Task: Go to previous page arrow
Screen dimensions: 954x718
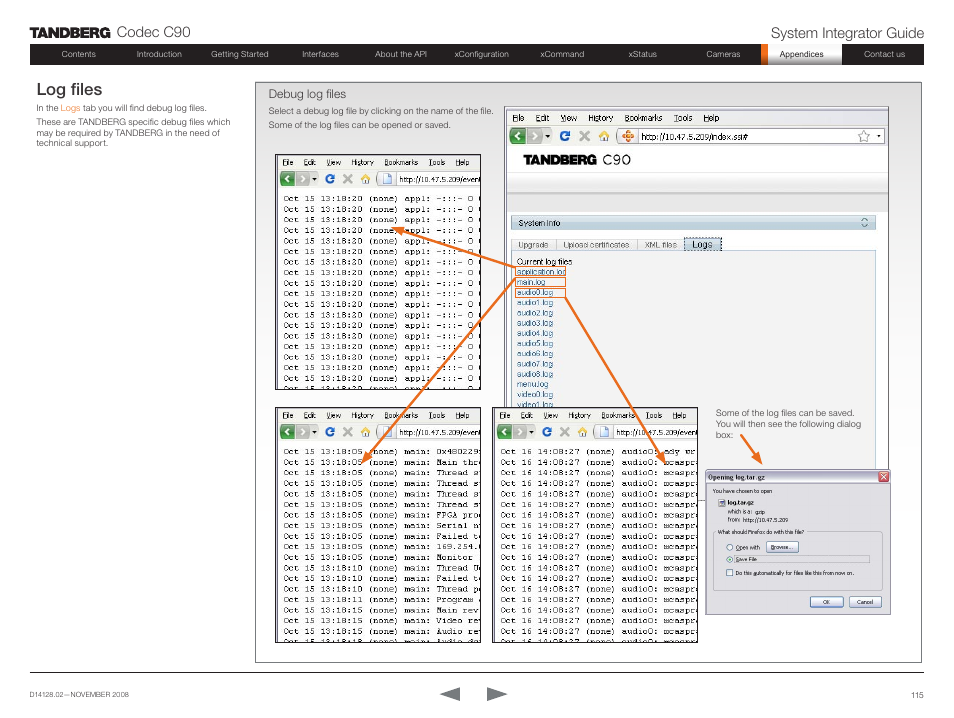Action: (450, 694)
